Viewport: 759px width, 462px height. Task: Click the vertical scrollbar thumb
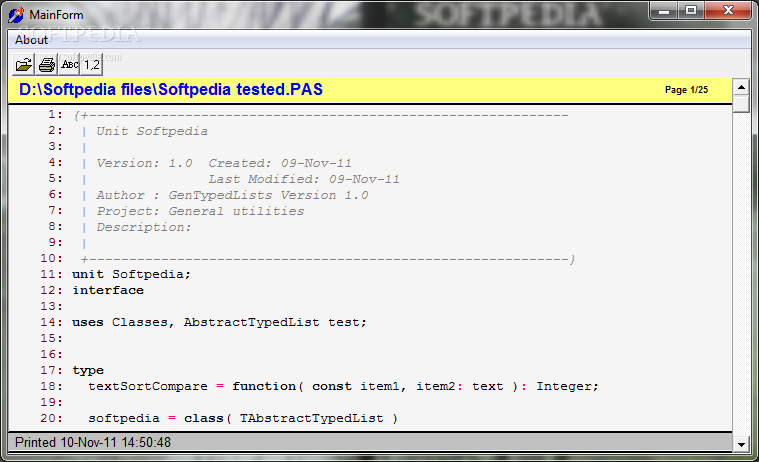click(x=741, y=104)
